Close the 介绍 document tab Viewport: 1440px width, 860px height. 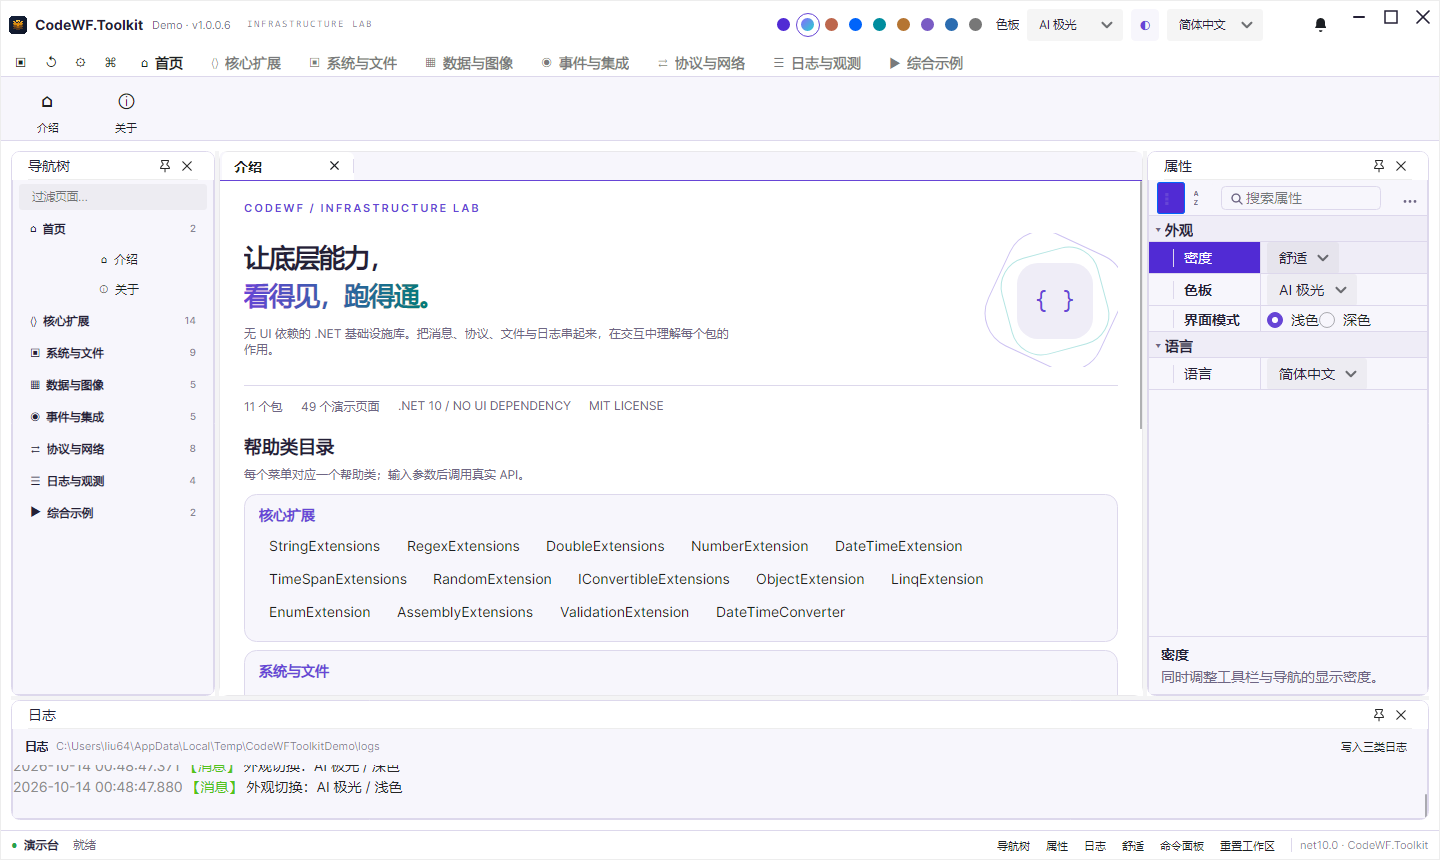[335, 166]
